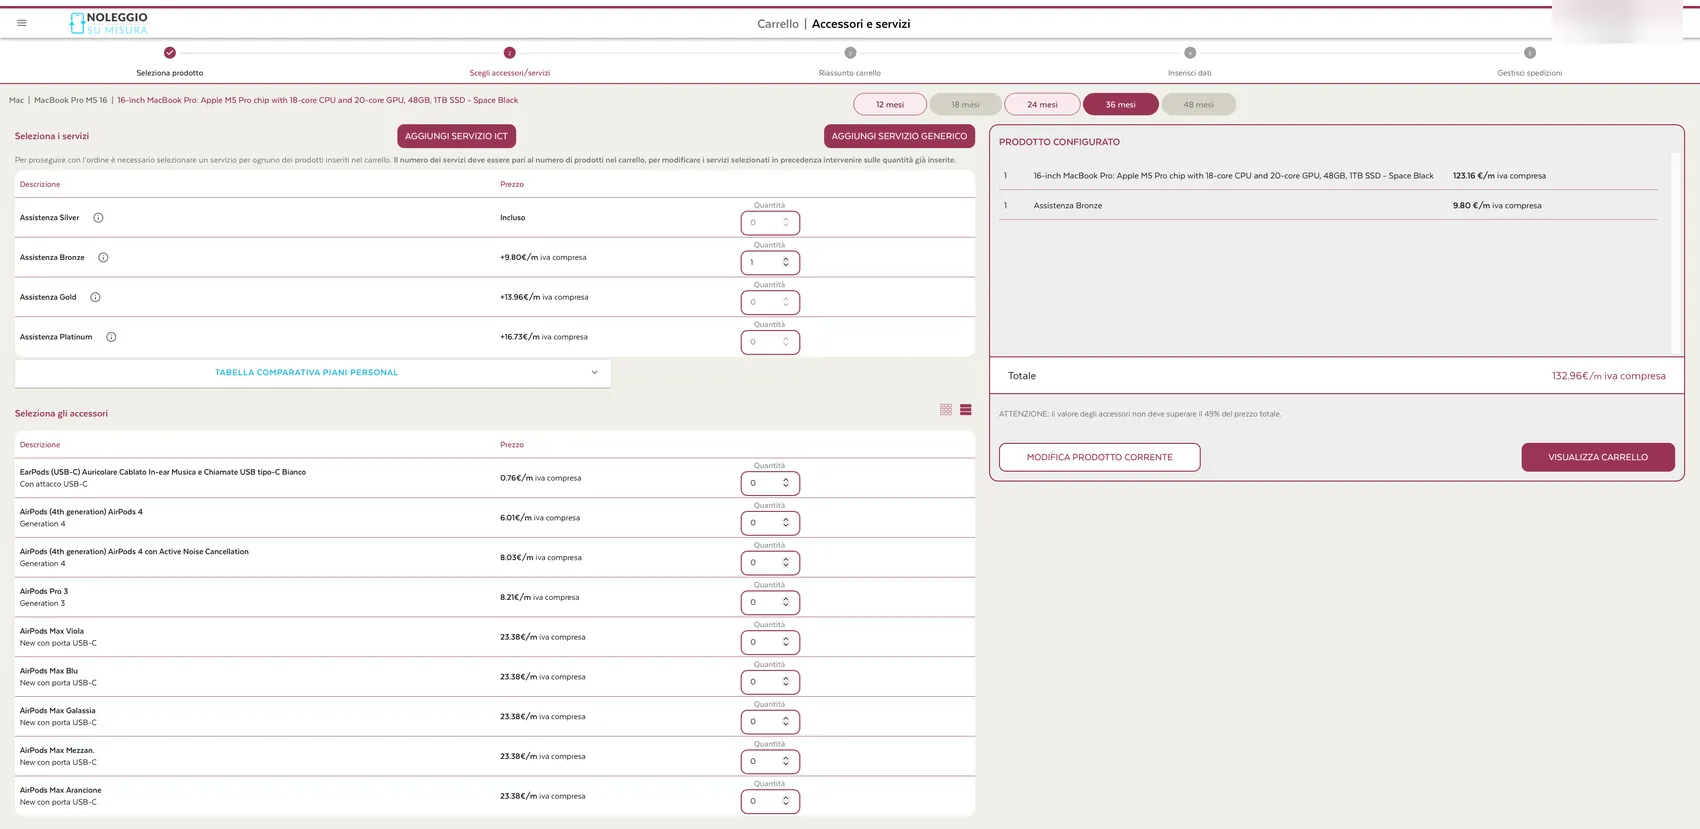This screenshot has width=1700, height=829.
Task: Open Seleziona prodotto step label
Action: tap(170, 73)
